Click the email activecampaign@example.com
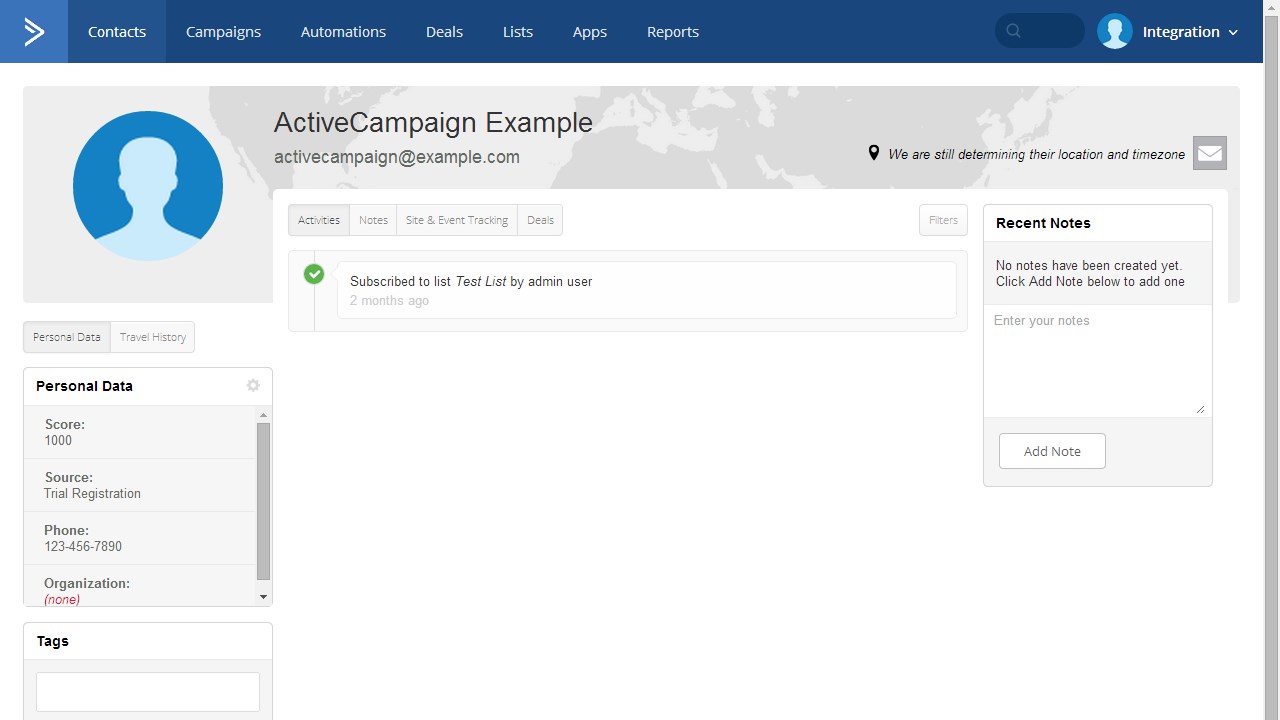This screenshot has width=1280, height=720. [x=397, y=157]
